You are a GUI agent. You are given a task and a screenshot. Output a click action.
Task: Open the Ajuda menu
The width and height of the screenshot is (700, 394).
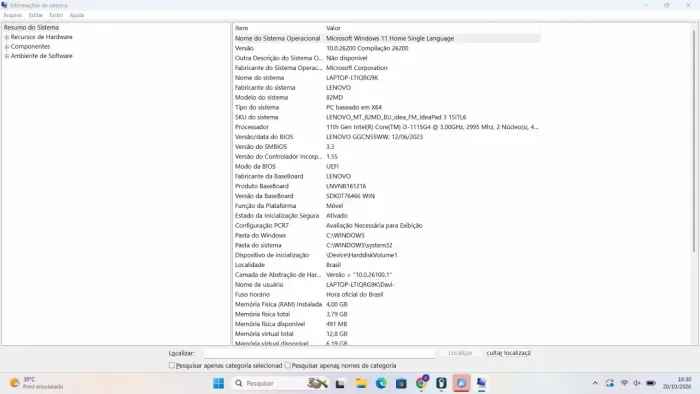(77, 15)
